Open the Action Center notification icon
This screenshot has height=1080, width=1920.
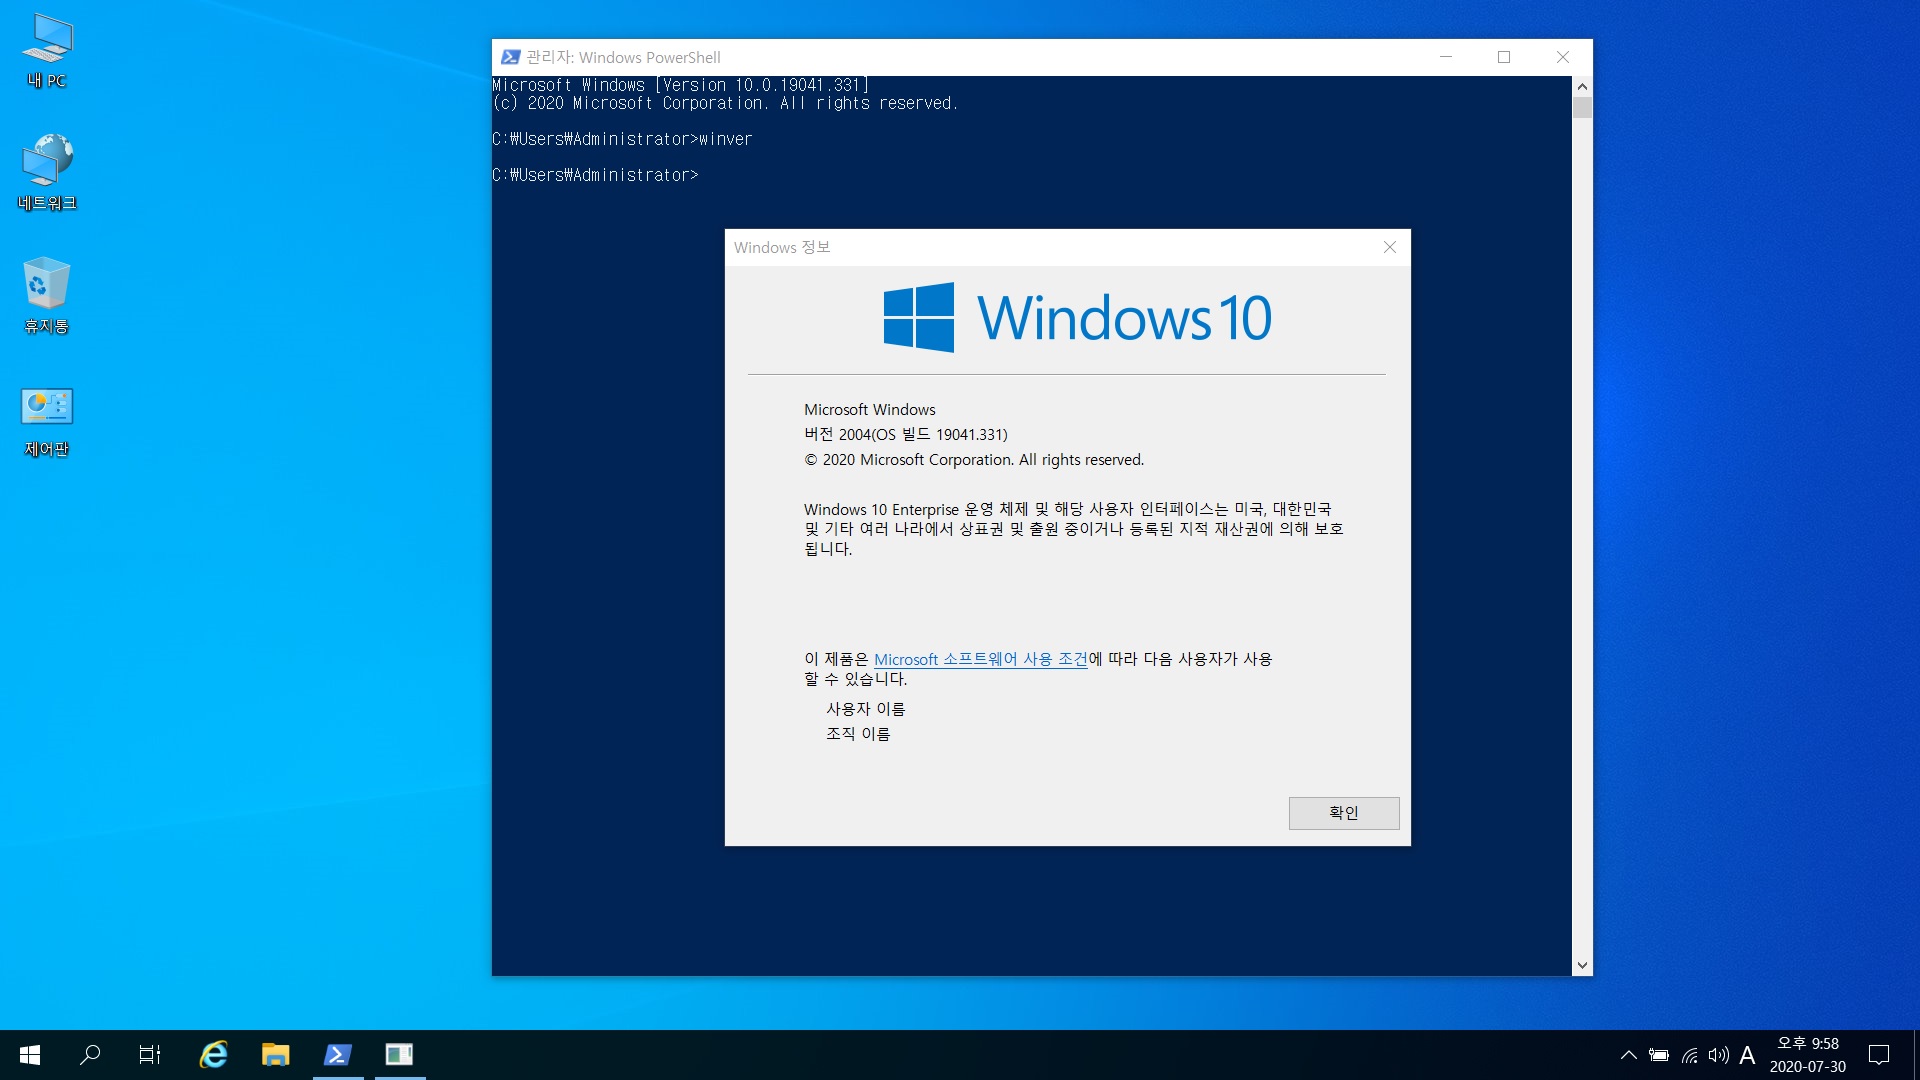pos(1879,1055)
